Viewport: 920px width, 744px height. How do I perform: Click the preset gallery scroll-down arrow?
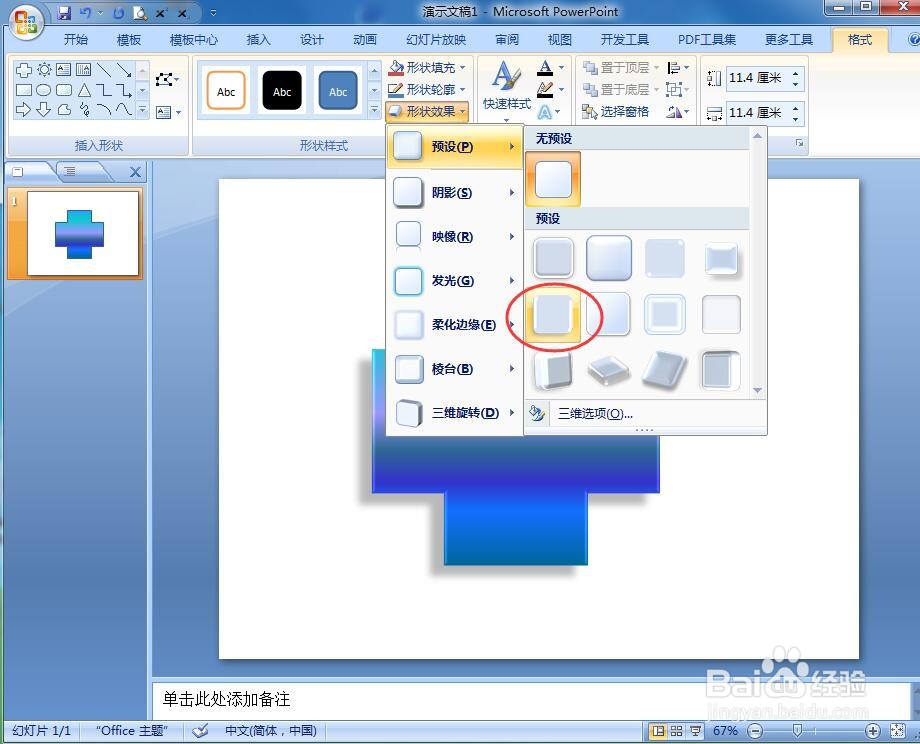pos(757,390)
